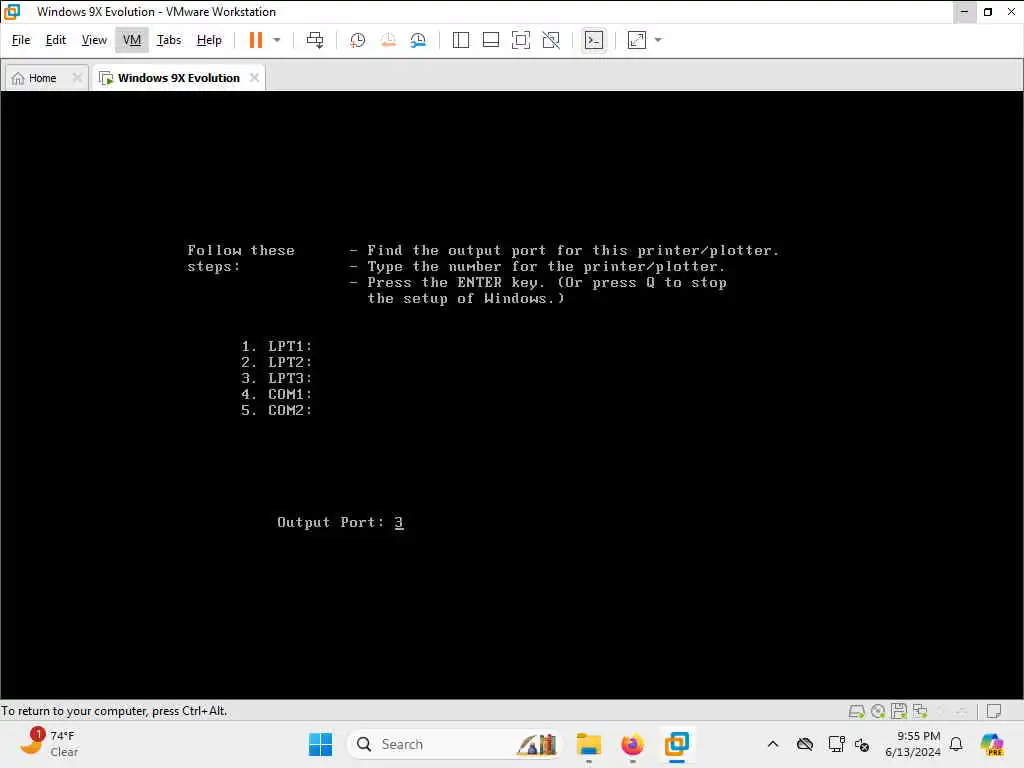Open the Edit menu
The image size is (1024, 768).
[x=56, y=40]
